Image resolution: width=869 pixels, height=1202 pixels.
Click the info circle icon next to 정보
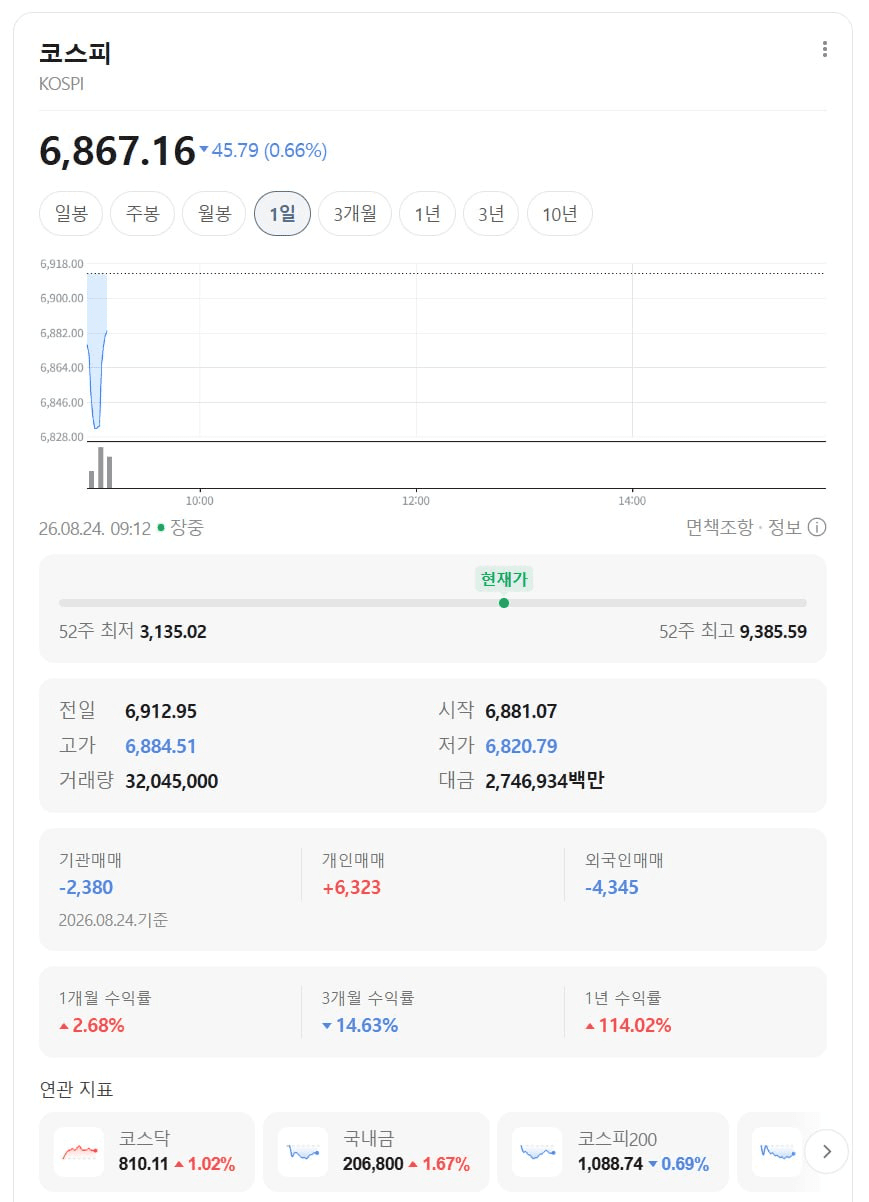coord(816,527)
